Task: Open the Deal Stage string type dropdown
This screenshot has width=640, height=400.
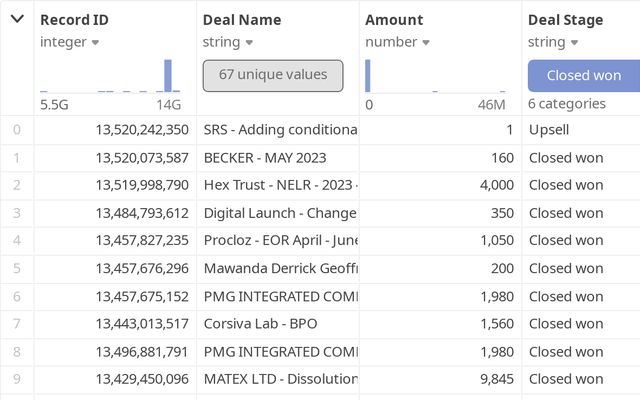Action: pyautogui.click(x=572, y=42)
